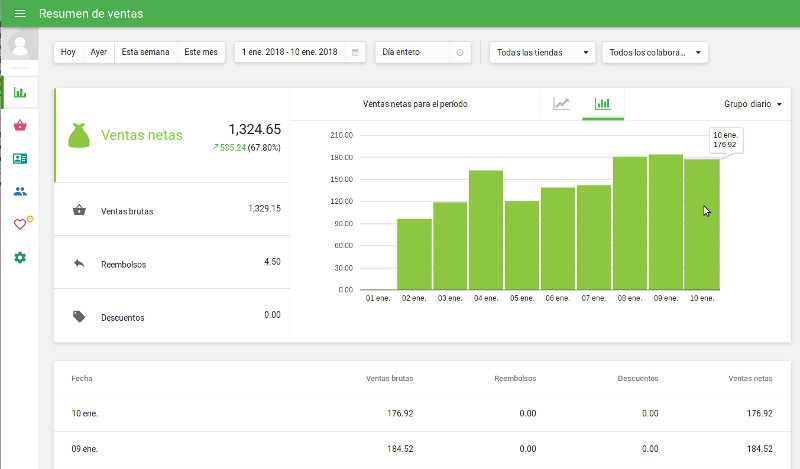Open the reports bar chart sidebar icon
The image size is (800, 469).
coord(20,93)
